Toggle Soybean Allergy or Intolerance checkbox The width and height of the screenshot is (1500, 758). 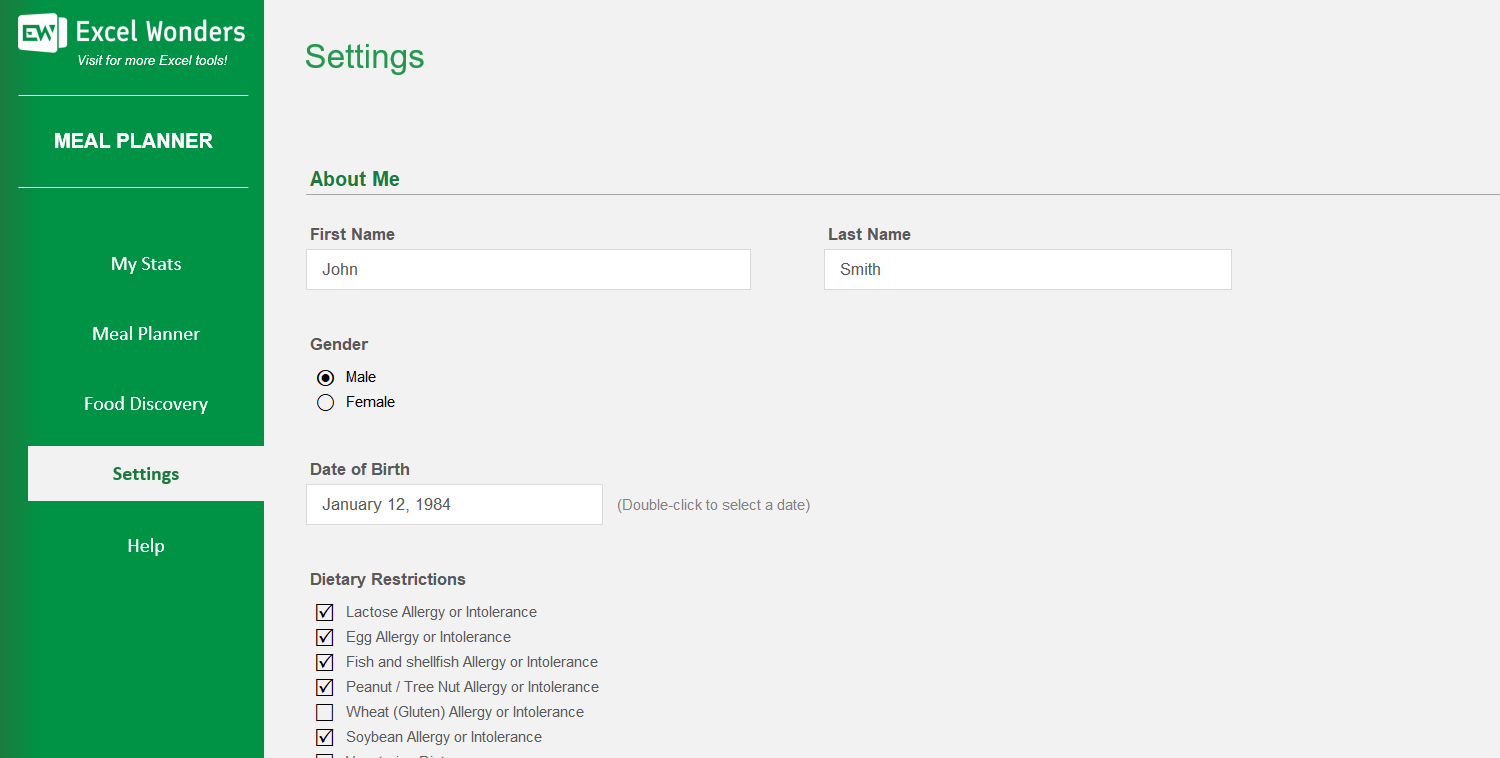tap(325, 738)
